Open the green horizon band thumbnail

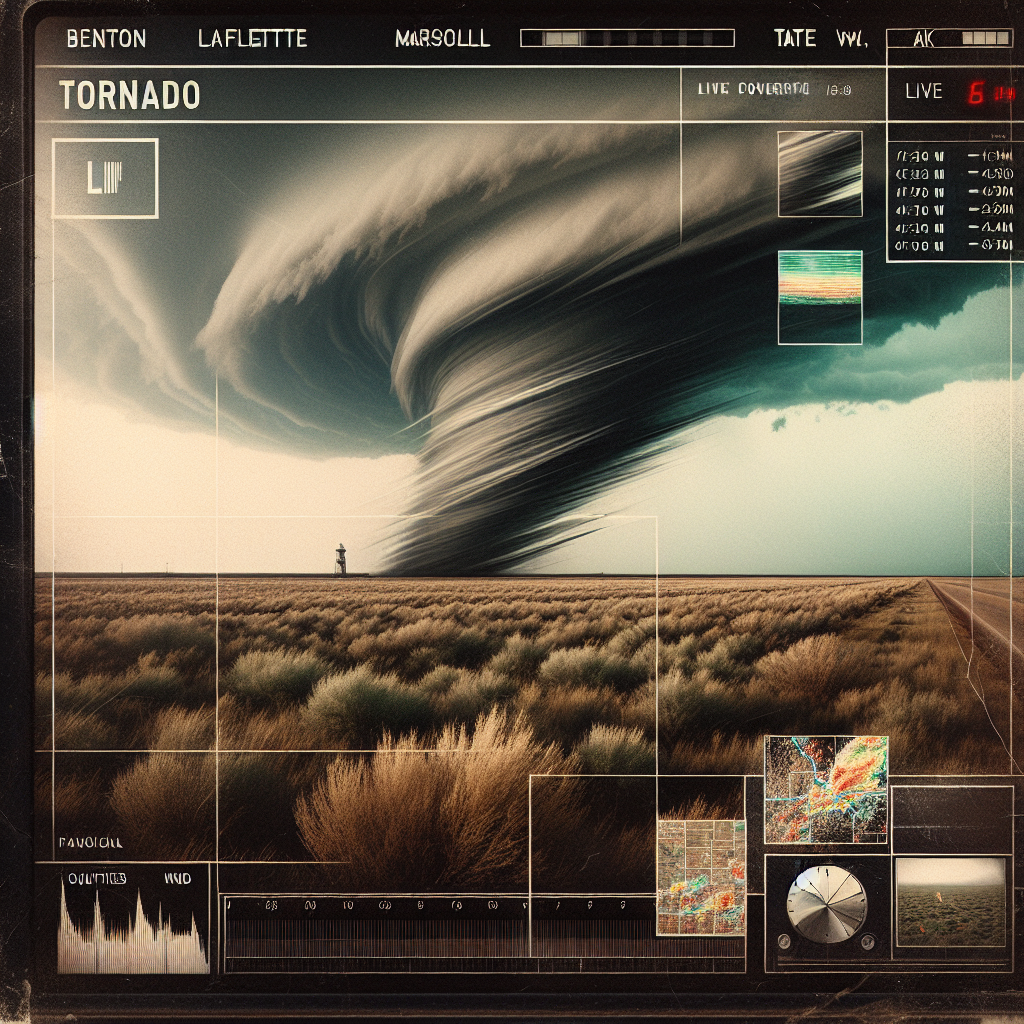[820, 297]
